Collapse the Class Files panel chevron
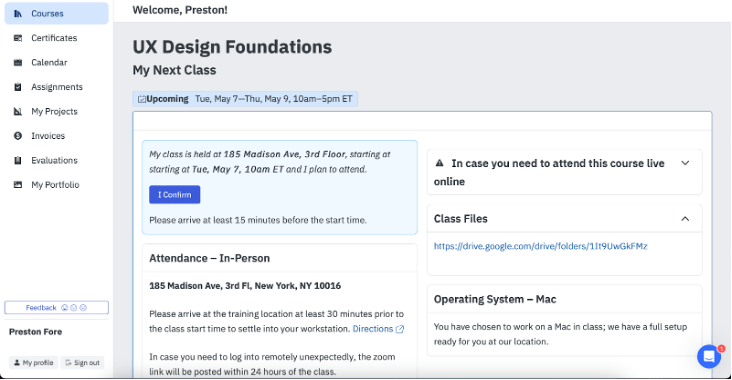 pos(685,218)
